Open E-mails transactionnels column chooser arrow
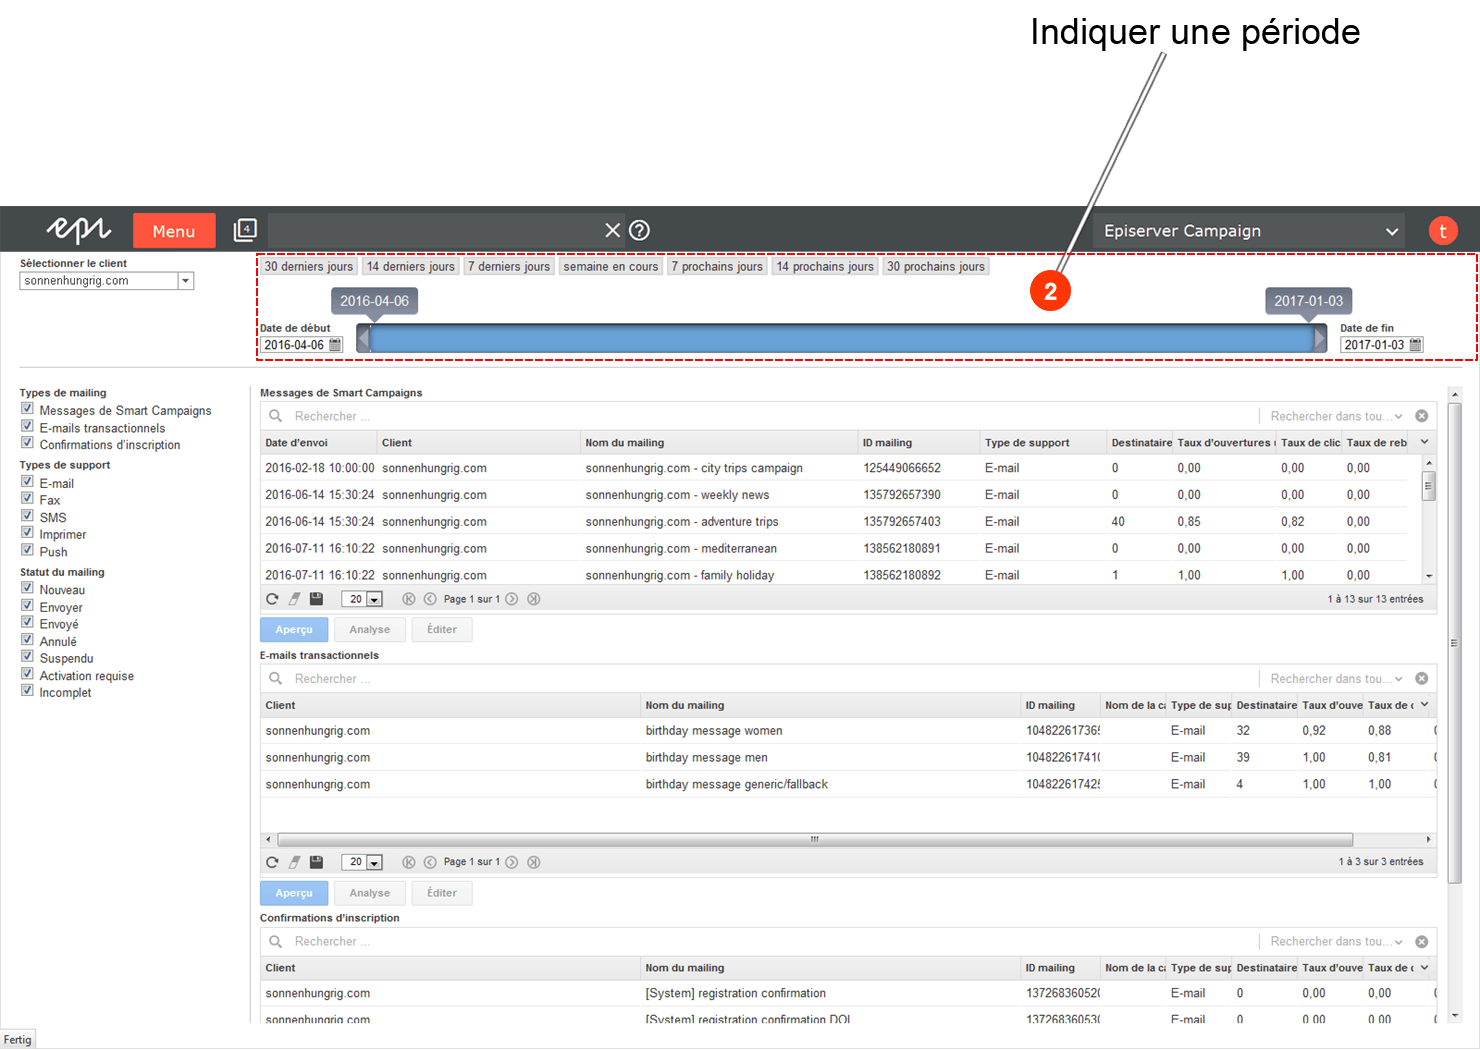1480x1050 pixels. click(x=1425, y=705)
